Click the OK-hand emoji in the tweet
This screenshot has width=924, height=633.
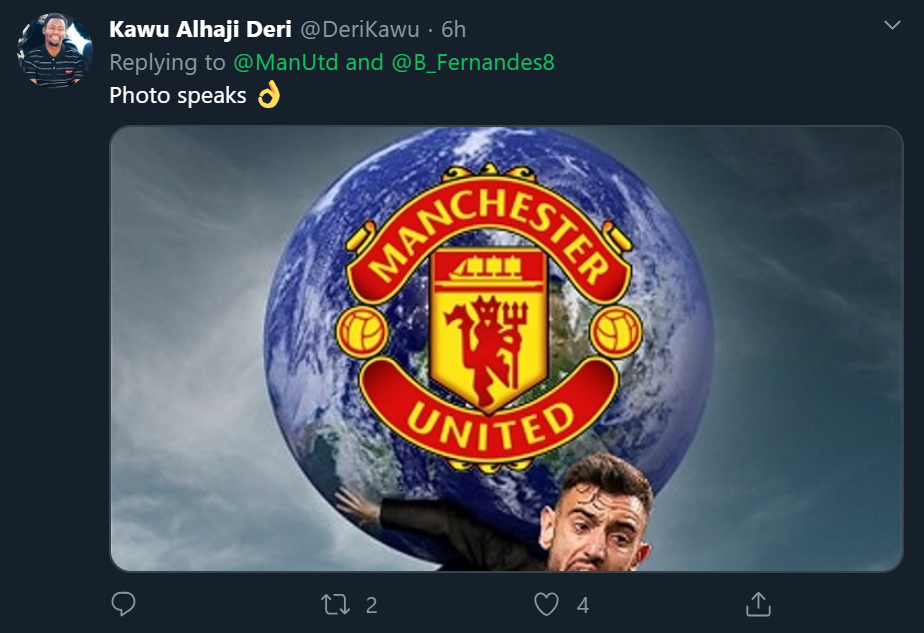pyautogui.click(x=269, y=96)
